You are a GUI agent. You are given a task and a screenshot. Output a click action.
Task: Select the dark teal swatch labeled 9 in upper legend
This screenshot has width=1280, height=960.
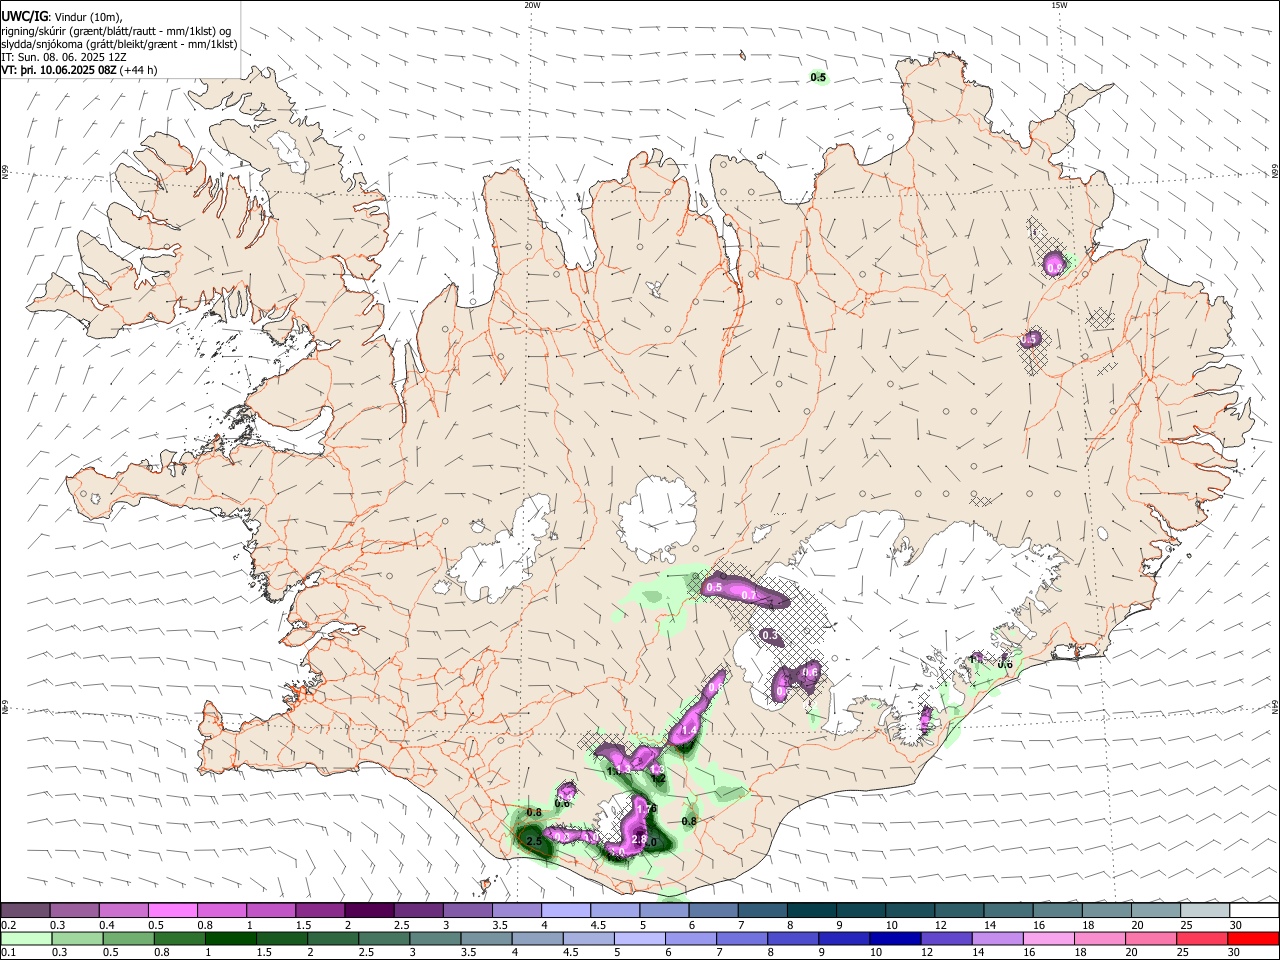(x=861, y=910)
